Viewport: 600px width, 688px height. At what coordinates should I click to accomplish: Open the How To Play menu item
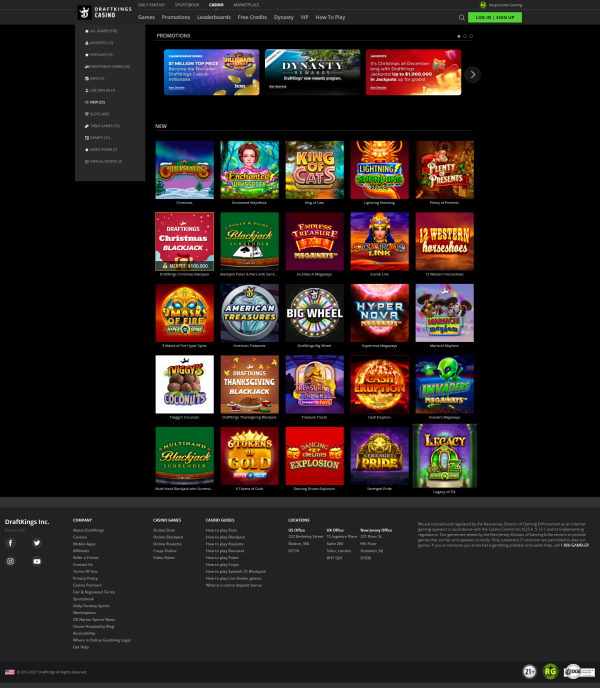330,18
